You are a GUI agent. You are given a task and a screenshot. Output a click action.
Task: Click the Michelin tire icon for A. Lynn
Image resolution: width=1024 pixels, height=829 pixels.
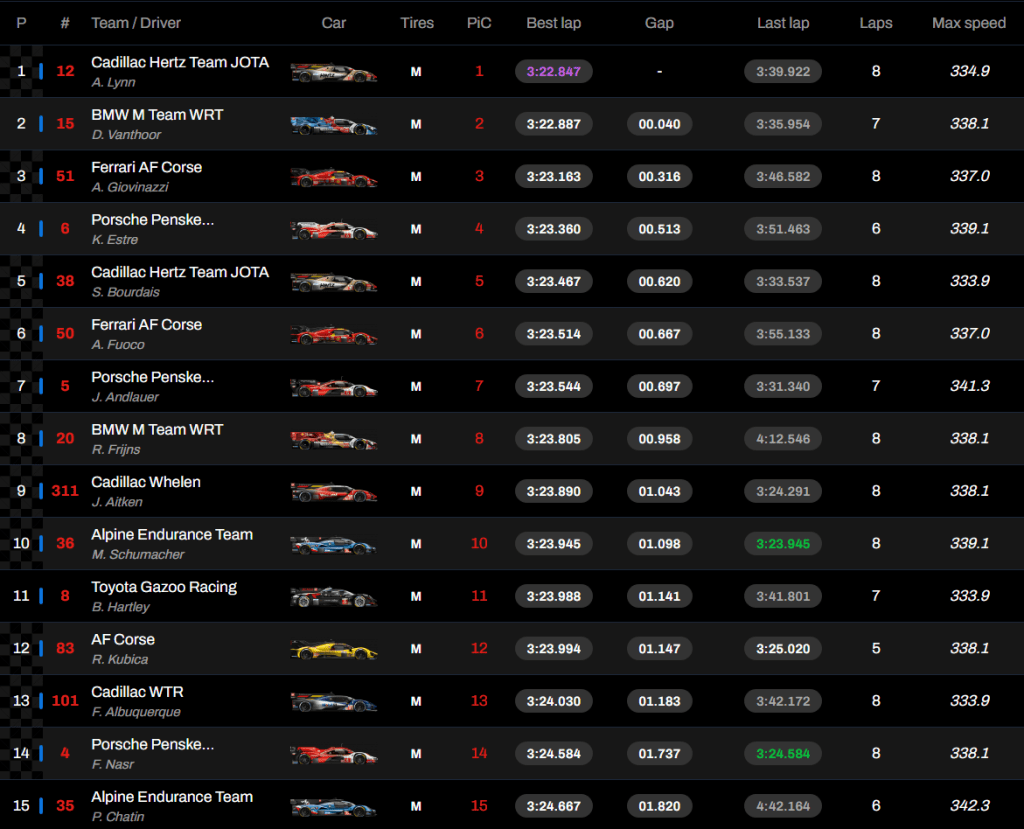coord(416,72)
